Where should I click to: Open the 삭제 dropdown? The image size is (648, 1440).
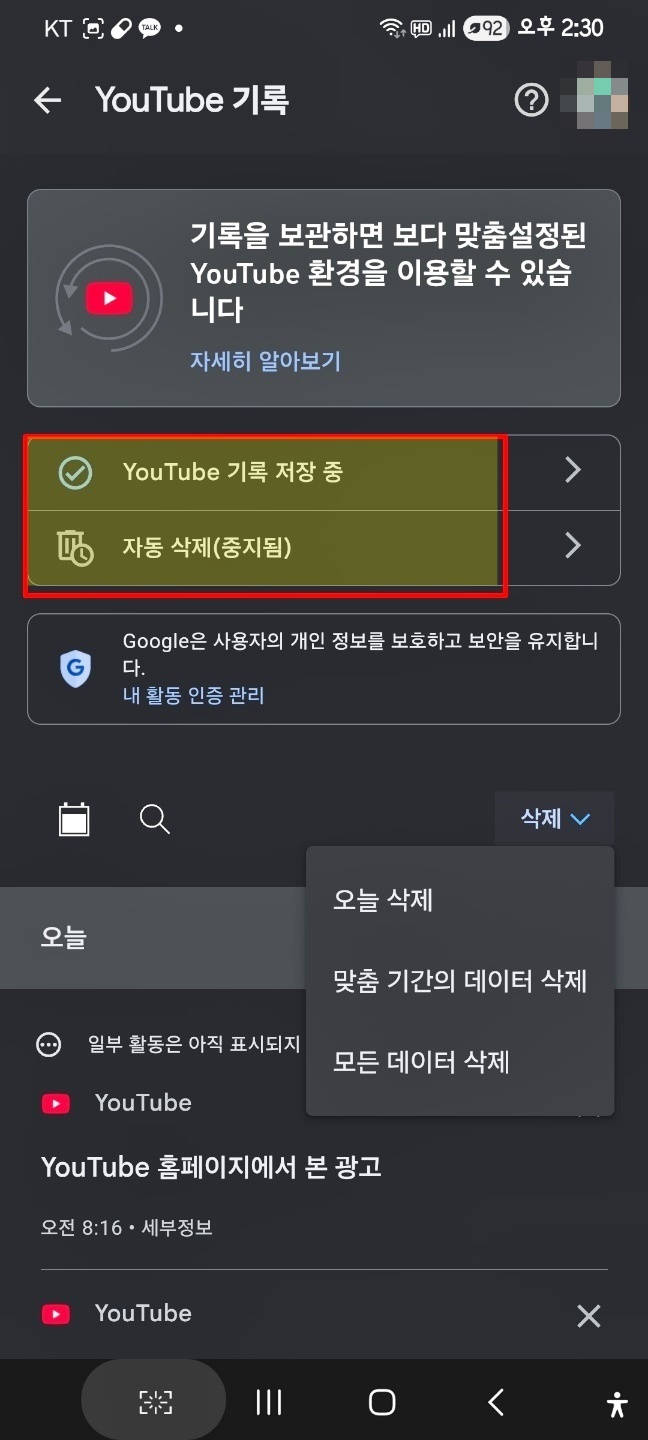[555, 819]
